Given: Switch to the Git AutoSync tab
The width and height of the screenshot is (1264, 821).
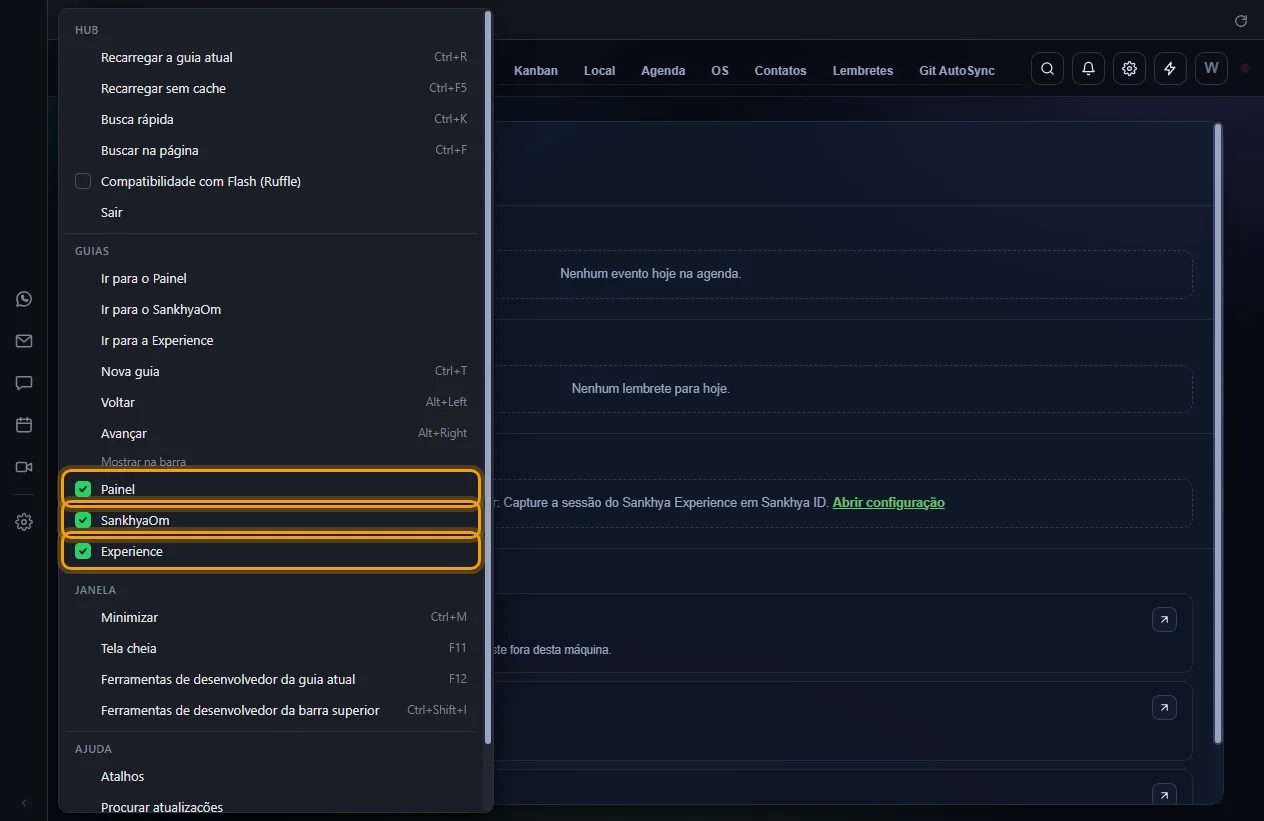Looking at the screenshot, I should click(x=957, y=70).
